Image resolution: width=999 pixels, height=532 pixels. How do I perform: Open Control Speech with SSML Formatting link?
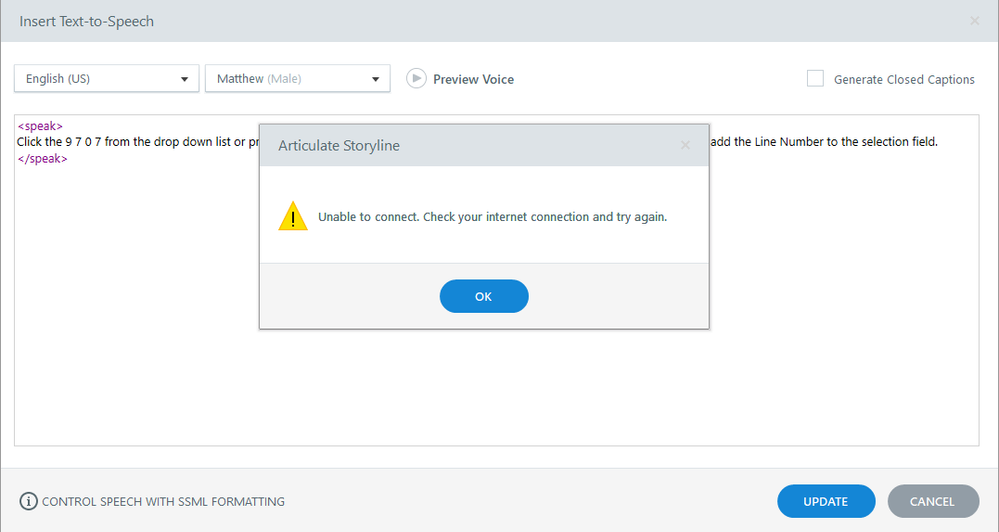coord(163,502)
